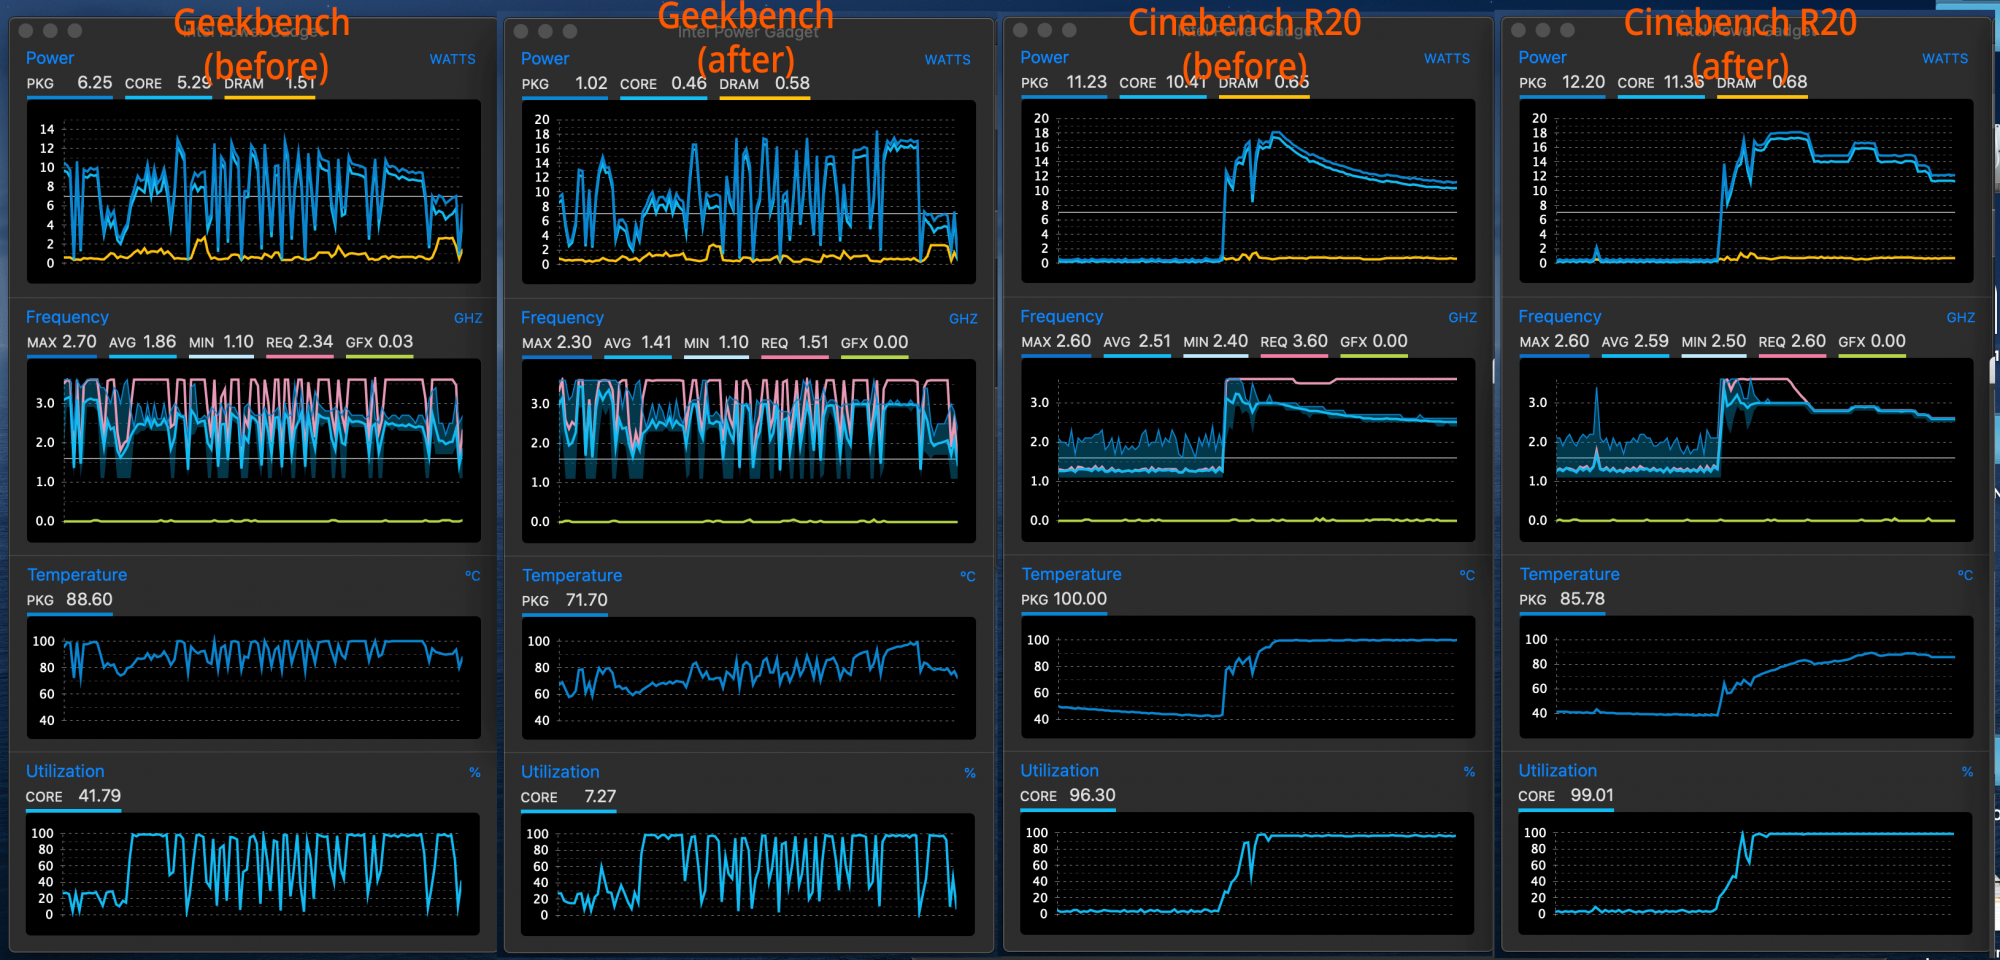The image size is (2000, 960).
Task: Click the 'PKG 85.78' temperature reading
Action: point(1561,600)
